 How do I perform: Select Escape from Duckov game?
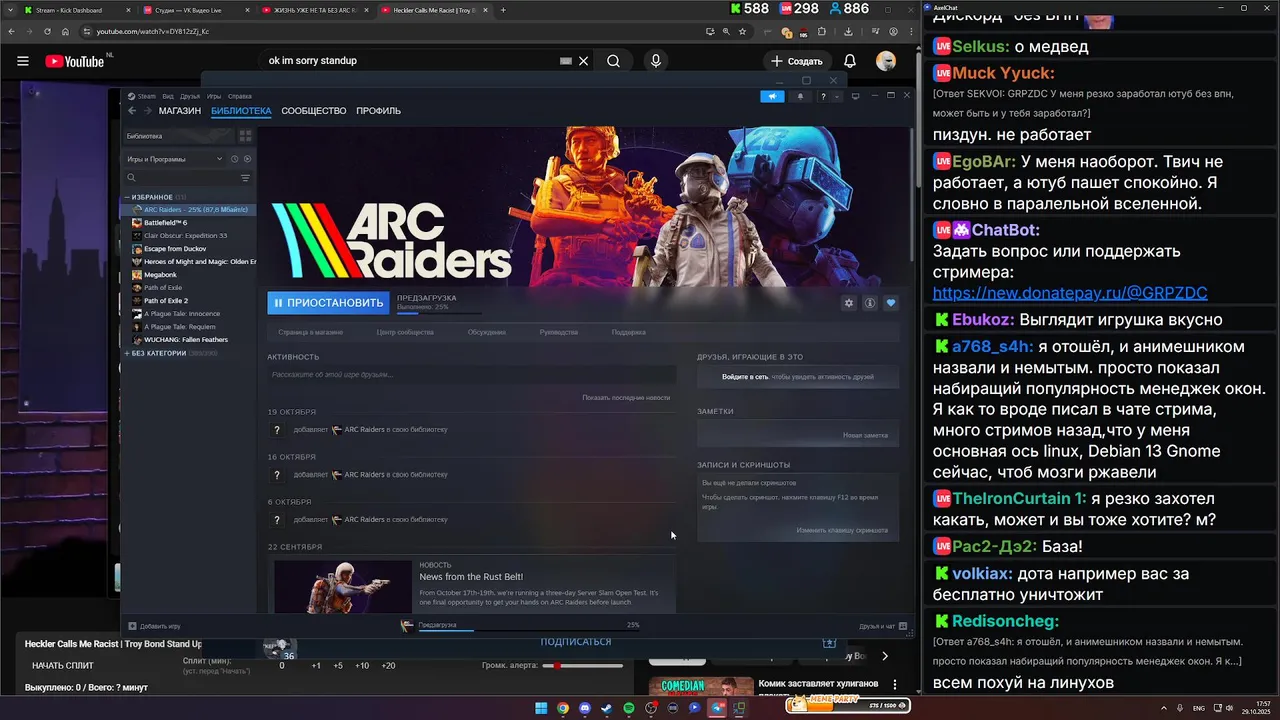coord(188,249)
